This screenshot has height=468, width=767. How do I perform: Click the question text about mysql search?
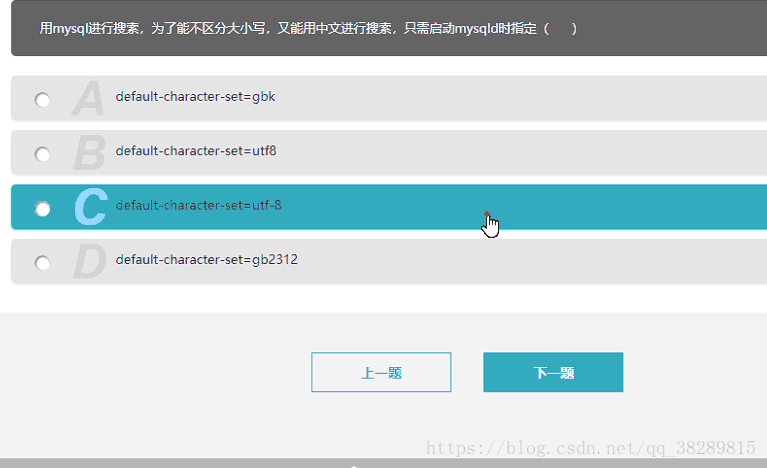point(308,28)
